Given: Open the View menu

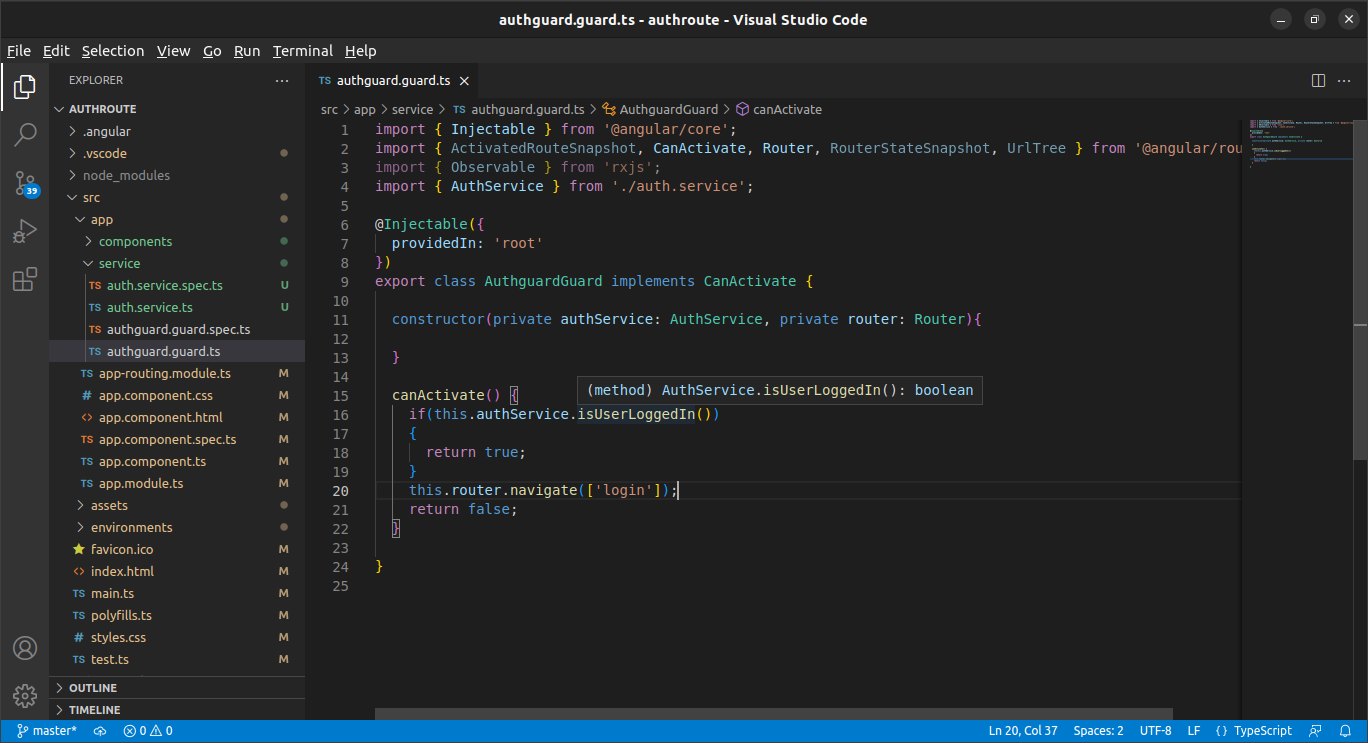Looking at the screenshot, I should click(x=174, y=51).
